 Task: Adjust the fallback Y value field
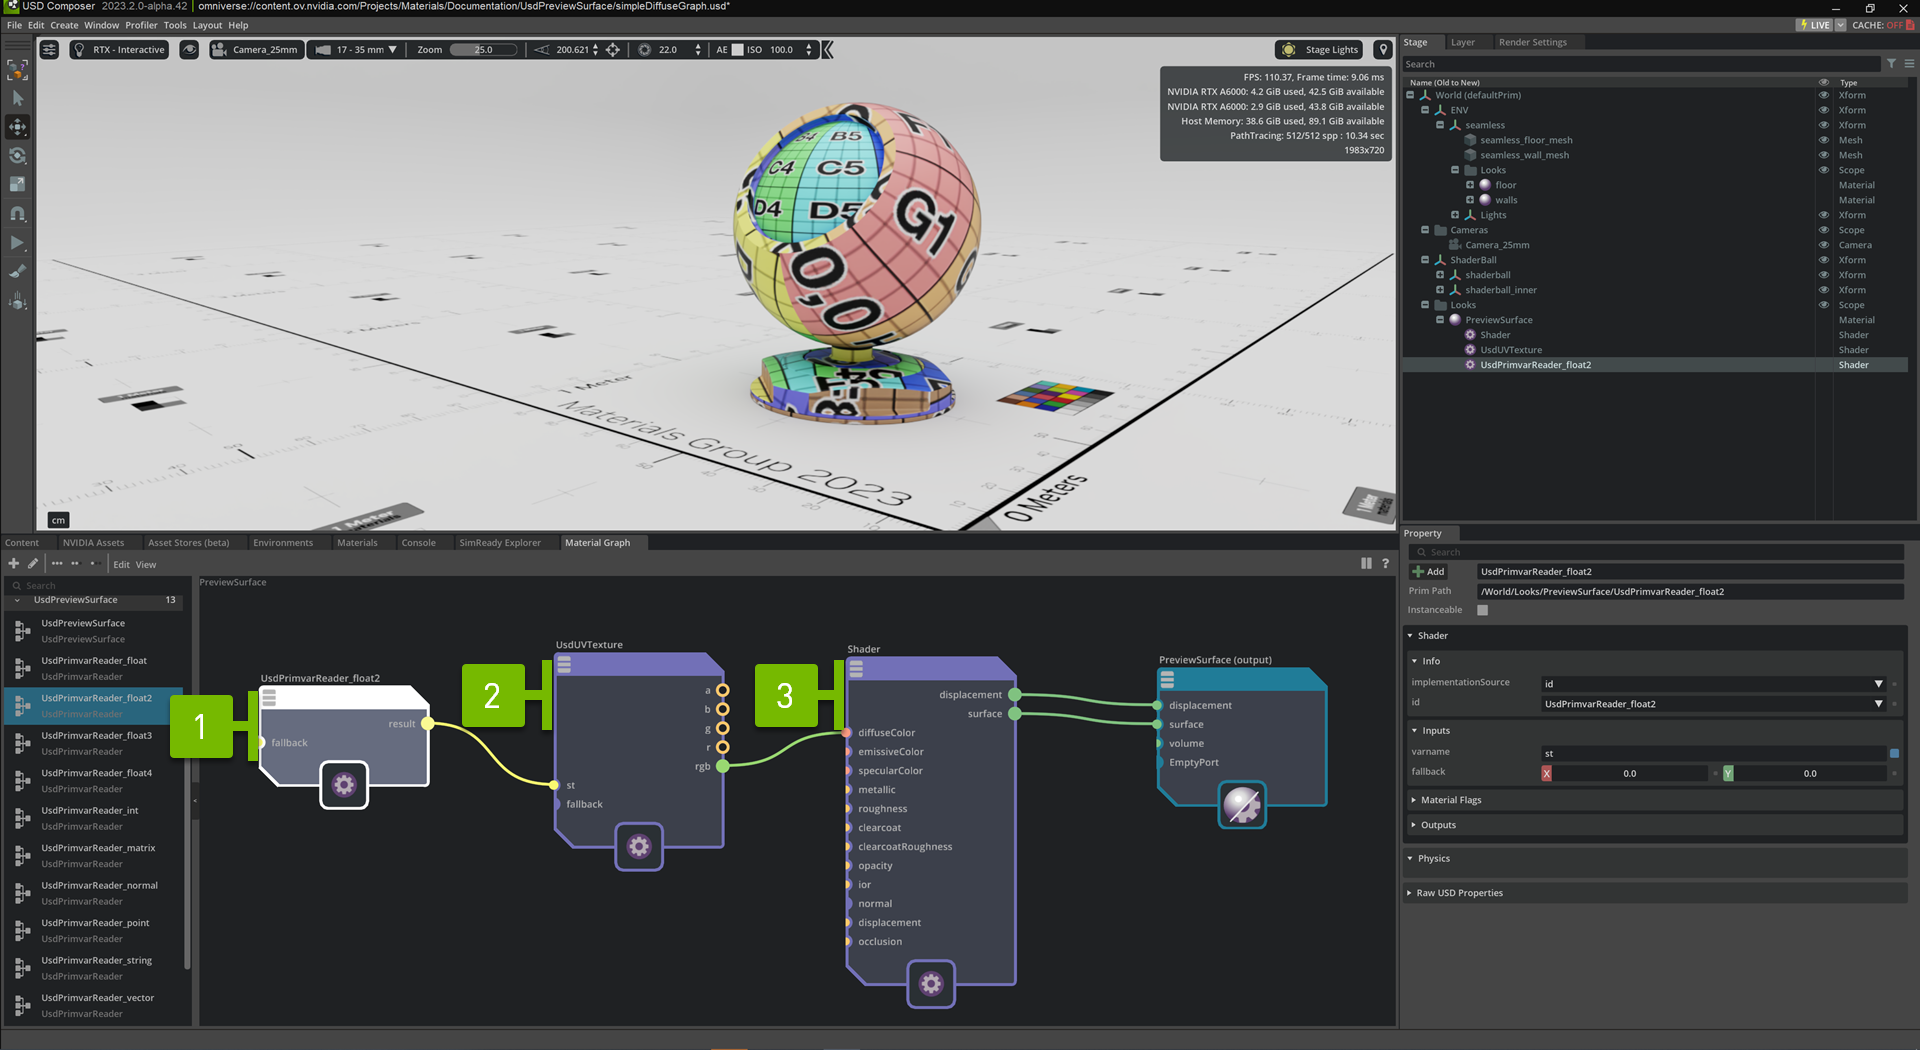tap(1811, 773)
